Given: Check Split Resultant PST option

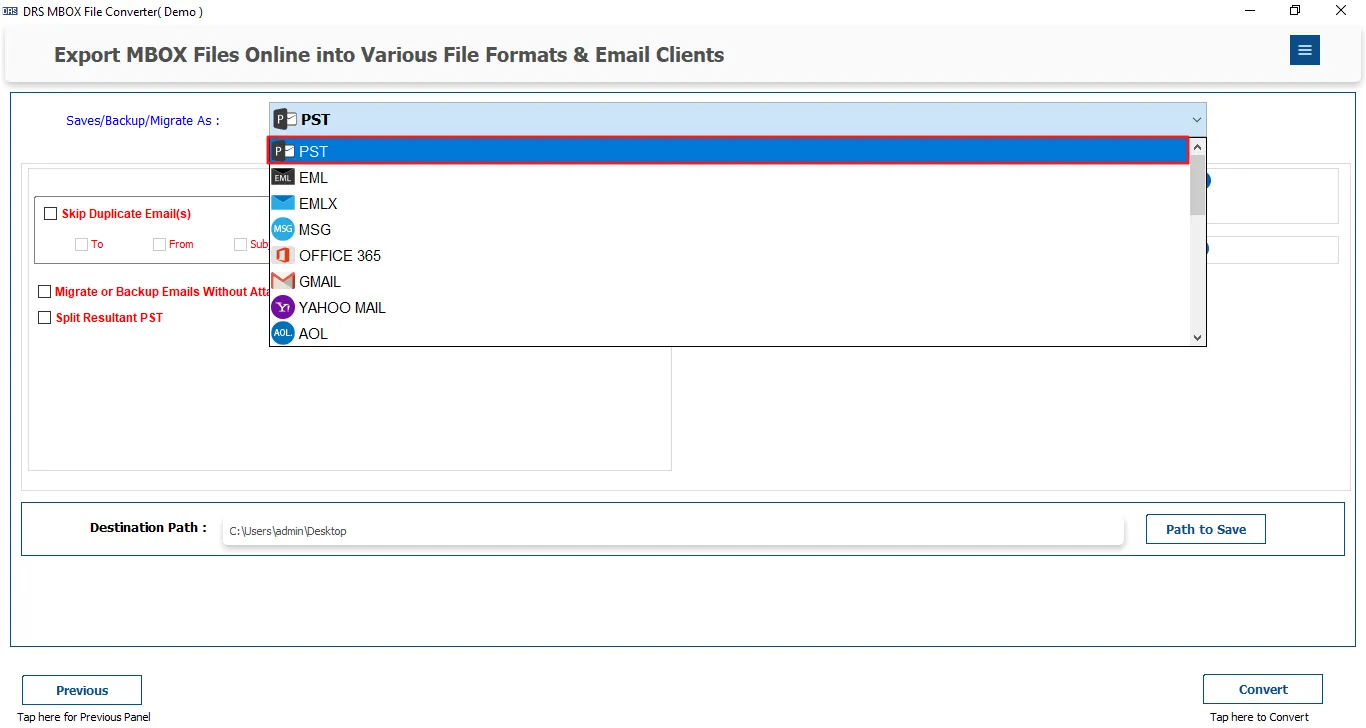Looking at the screenshot, I should point(44,318).
